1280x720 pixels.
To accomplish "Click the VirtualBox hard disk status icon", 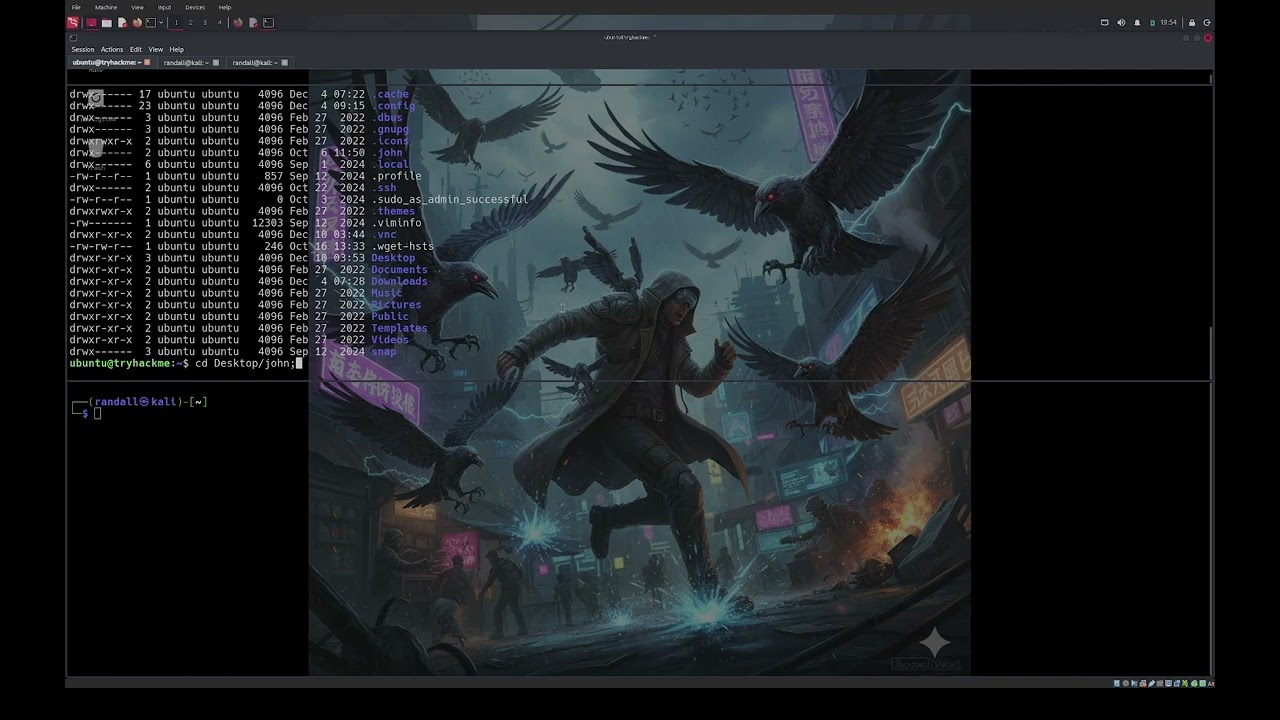I will click(x=1117, y=684).
